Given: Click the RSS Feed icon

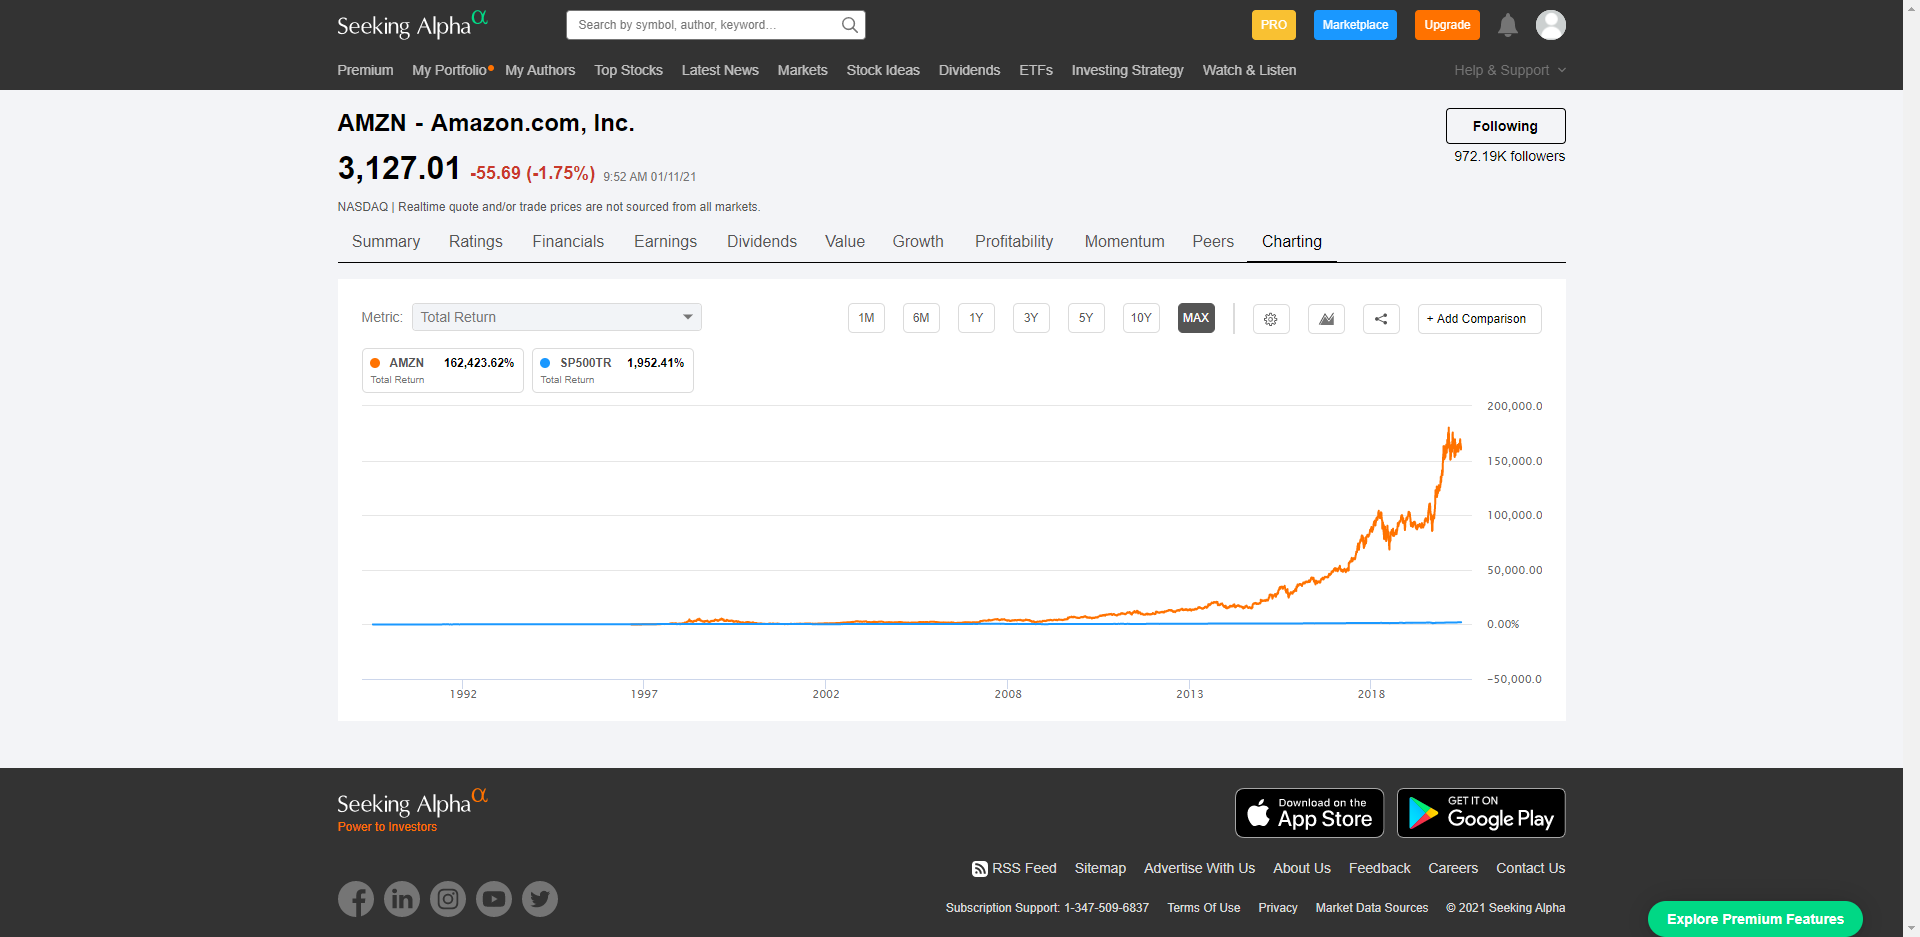Looking at the screenshot, I should coord(980,869).
